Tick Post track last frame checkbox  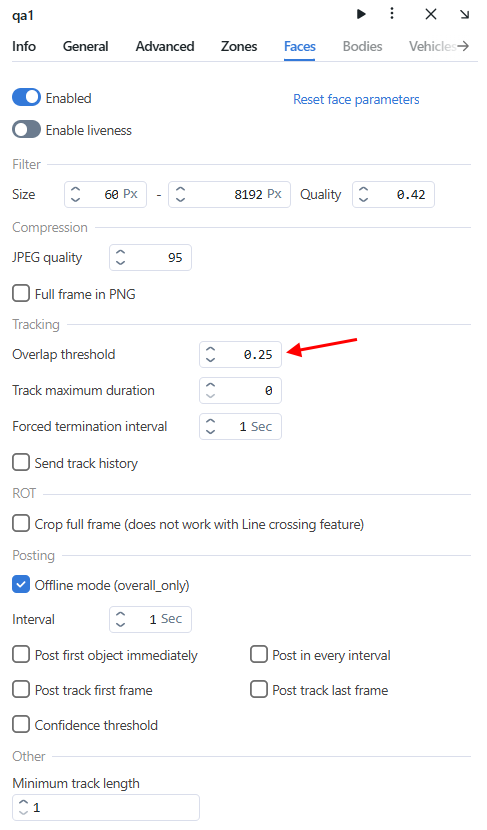259,689
